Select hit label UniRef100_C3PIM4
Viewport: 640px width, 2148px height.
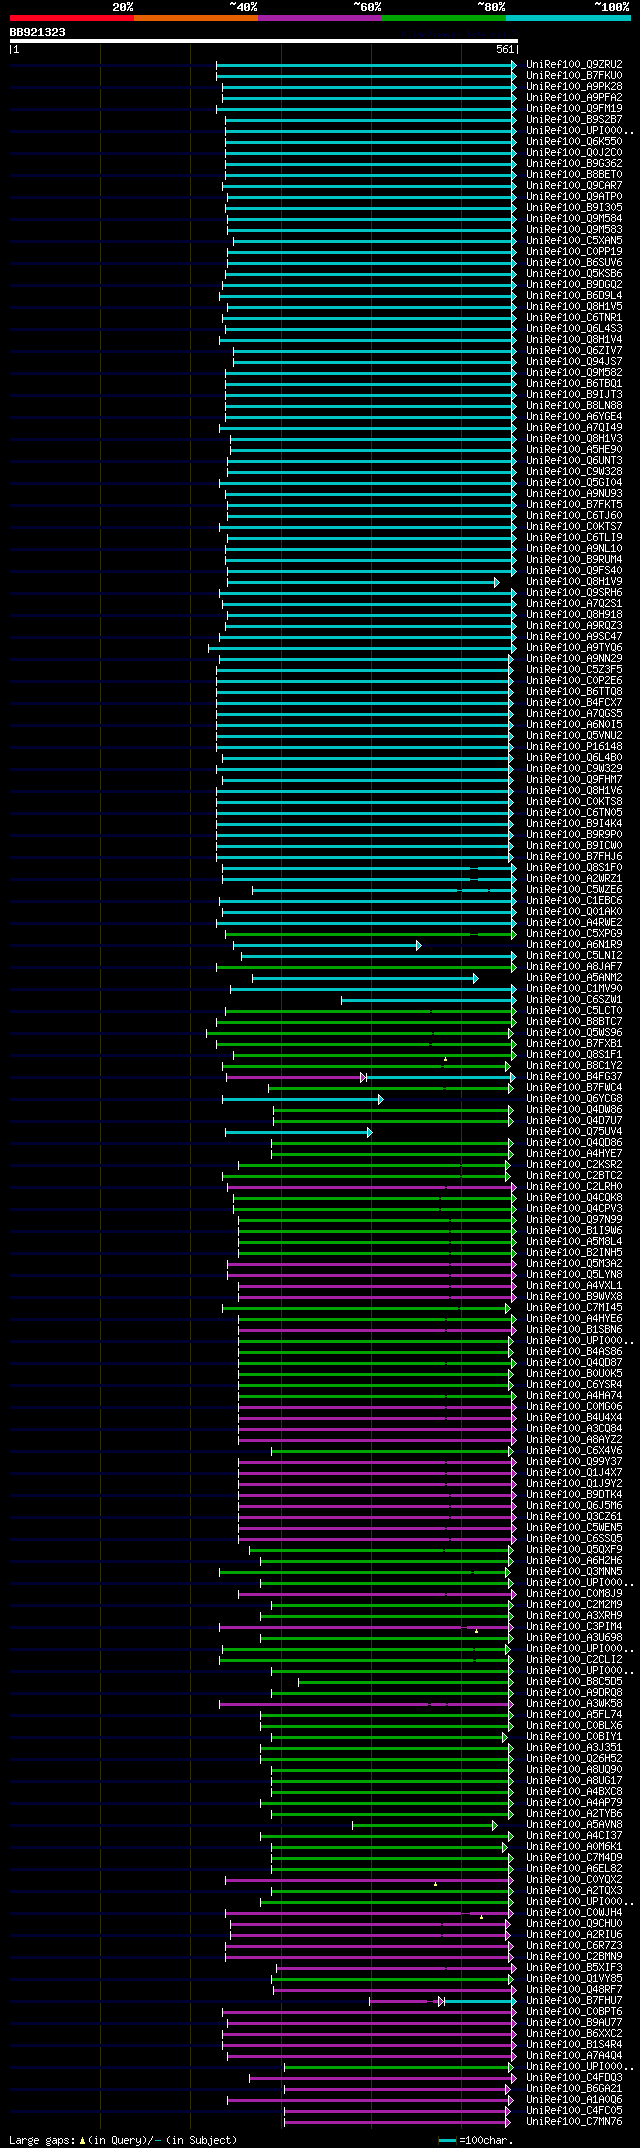point(574,1626)
